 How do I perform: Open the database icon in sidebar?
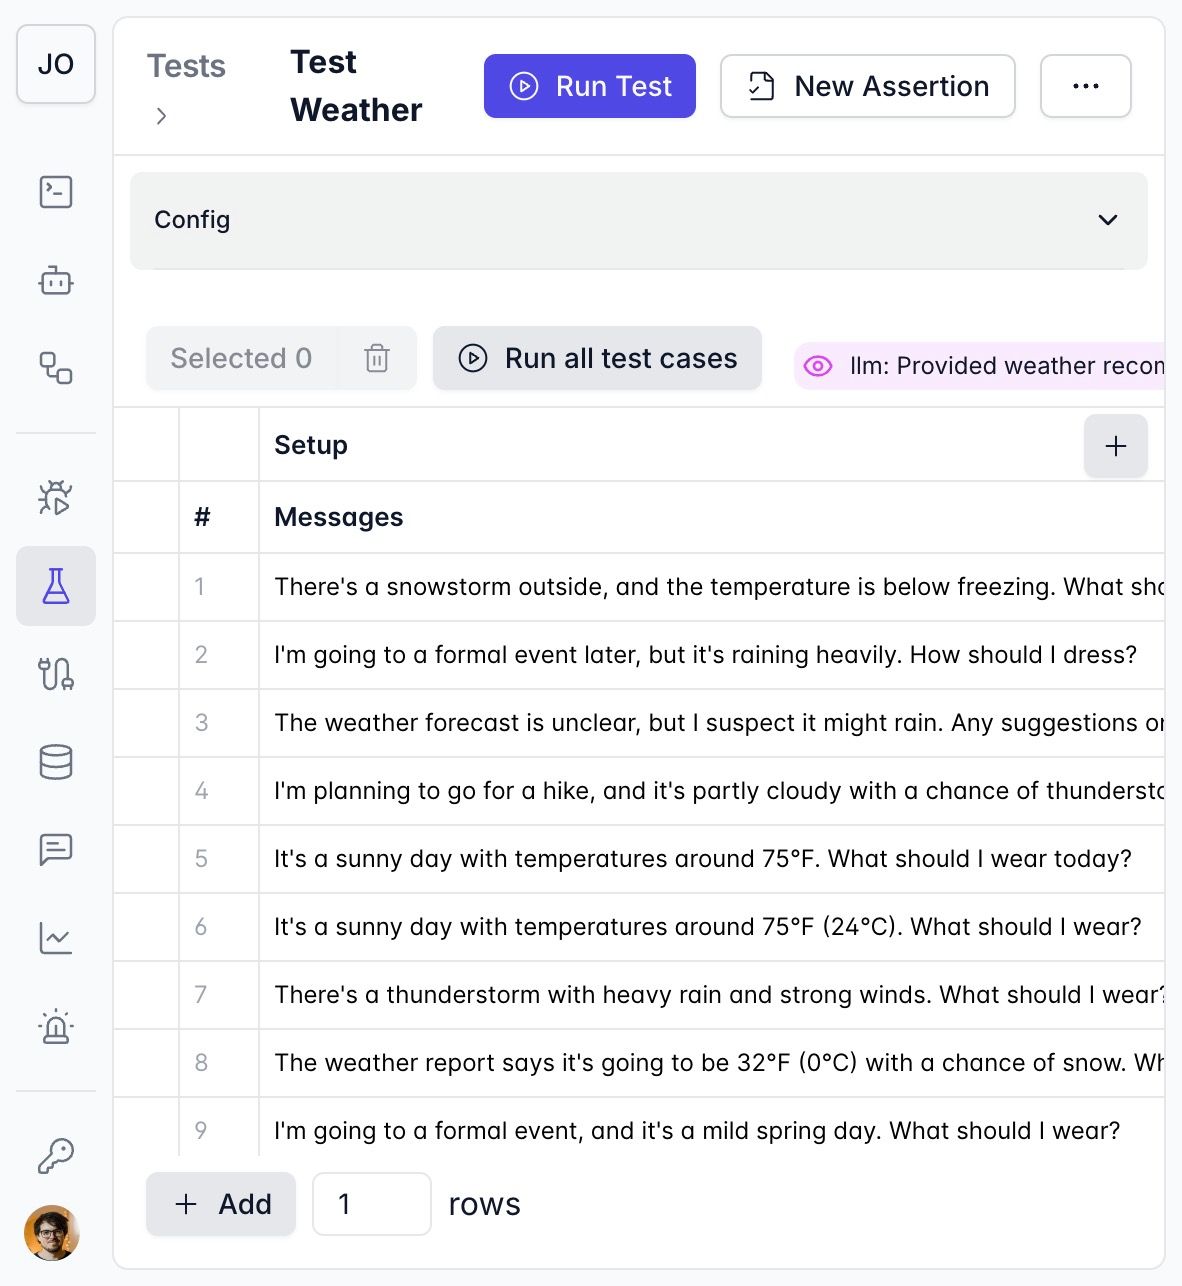pyautogui.click(x=56, y=762)
